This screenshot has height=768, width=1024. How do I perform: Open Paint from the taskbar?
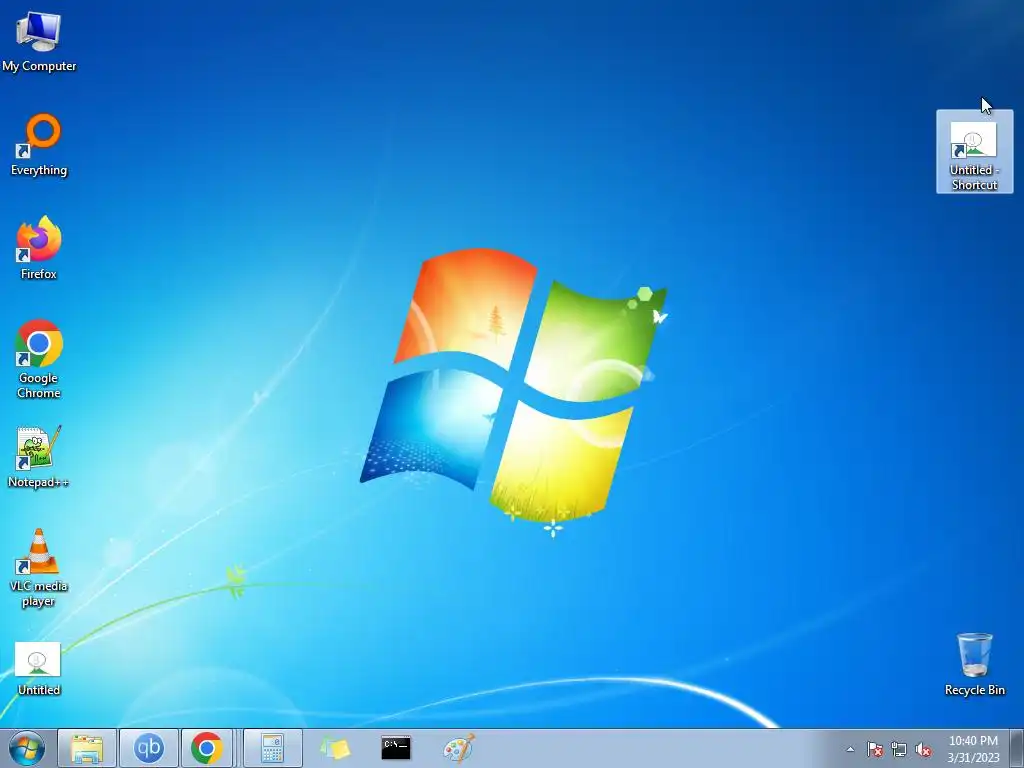[458, 748]
